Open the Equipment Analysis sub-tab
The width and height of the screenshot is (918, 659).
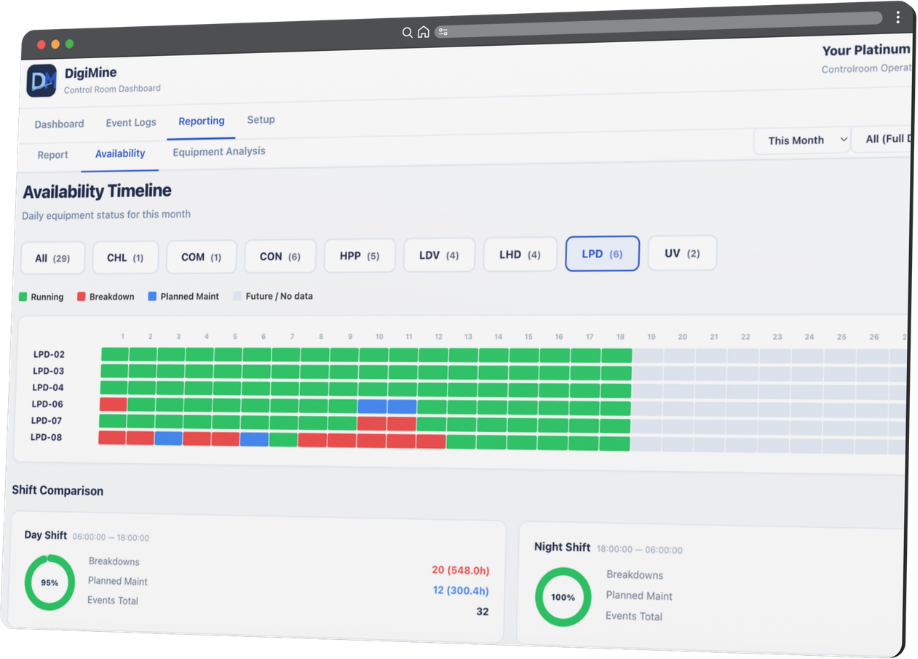tap(219, 152)
